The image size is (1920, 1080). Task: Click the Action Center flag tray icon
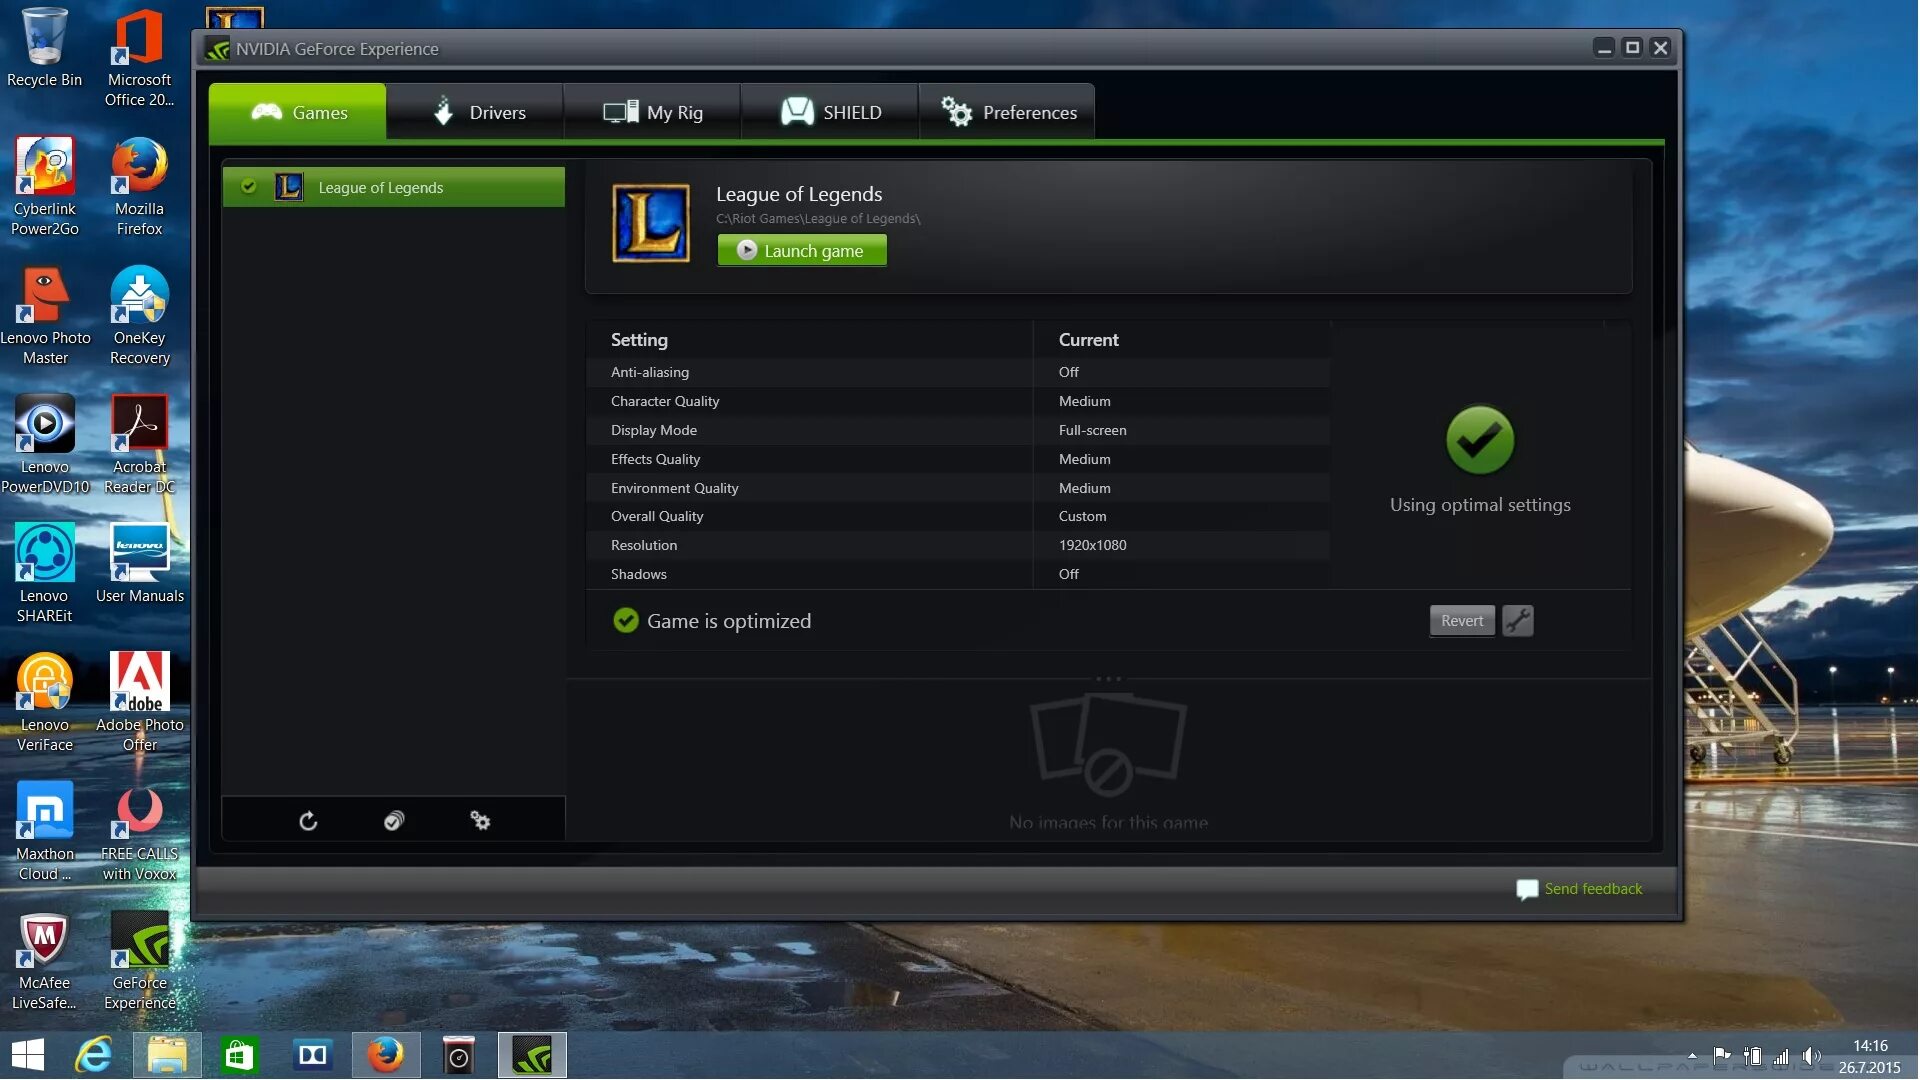tap(1722, 1056)
